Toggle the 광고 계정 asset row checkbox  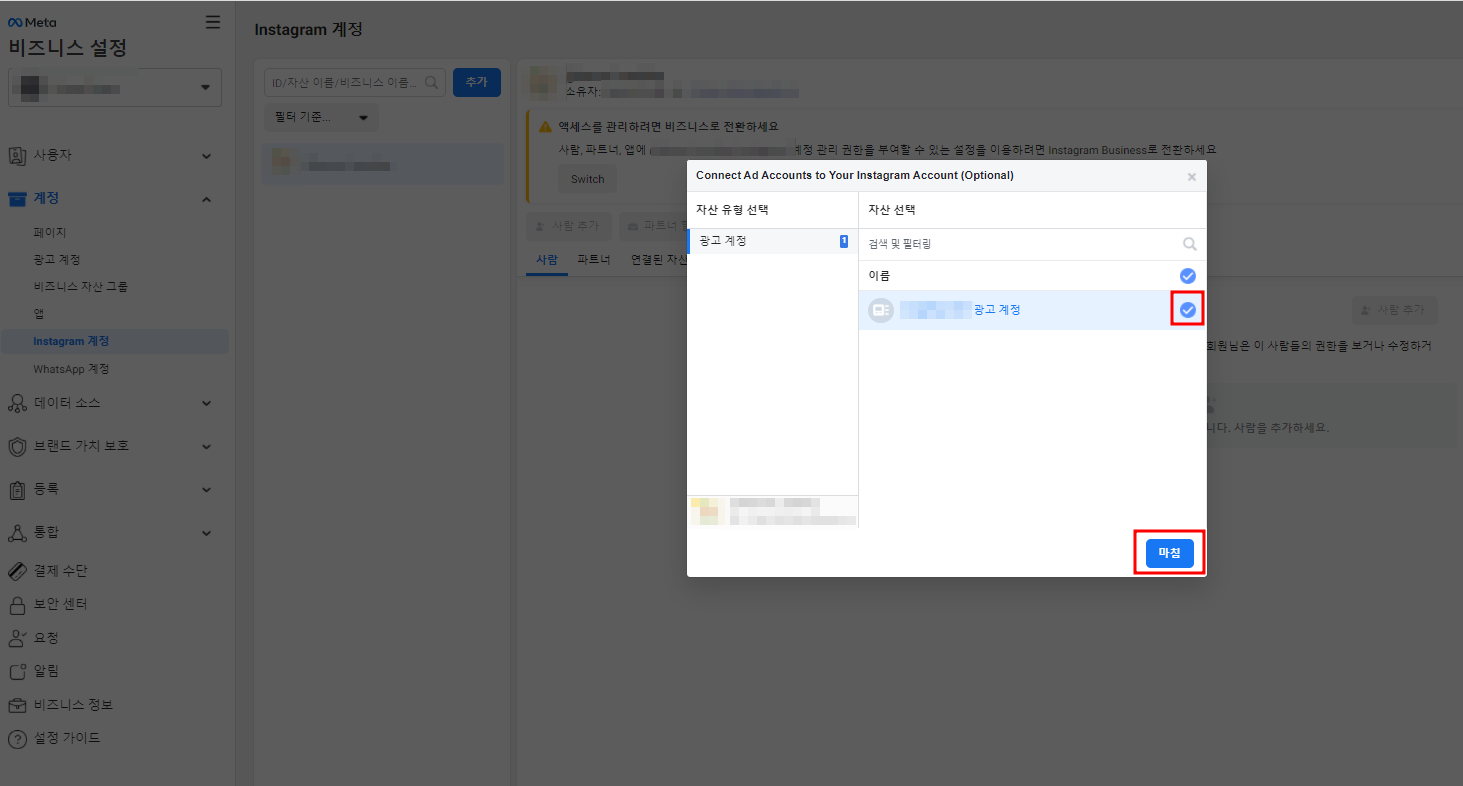[1187, 310]
